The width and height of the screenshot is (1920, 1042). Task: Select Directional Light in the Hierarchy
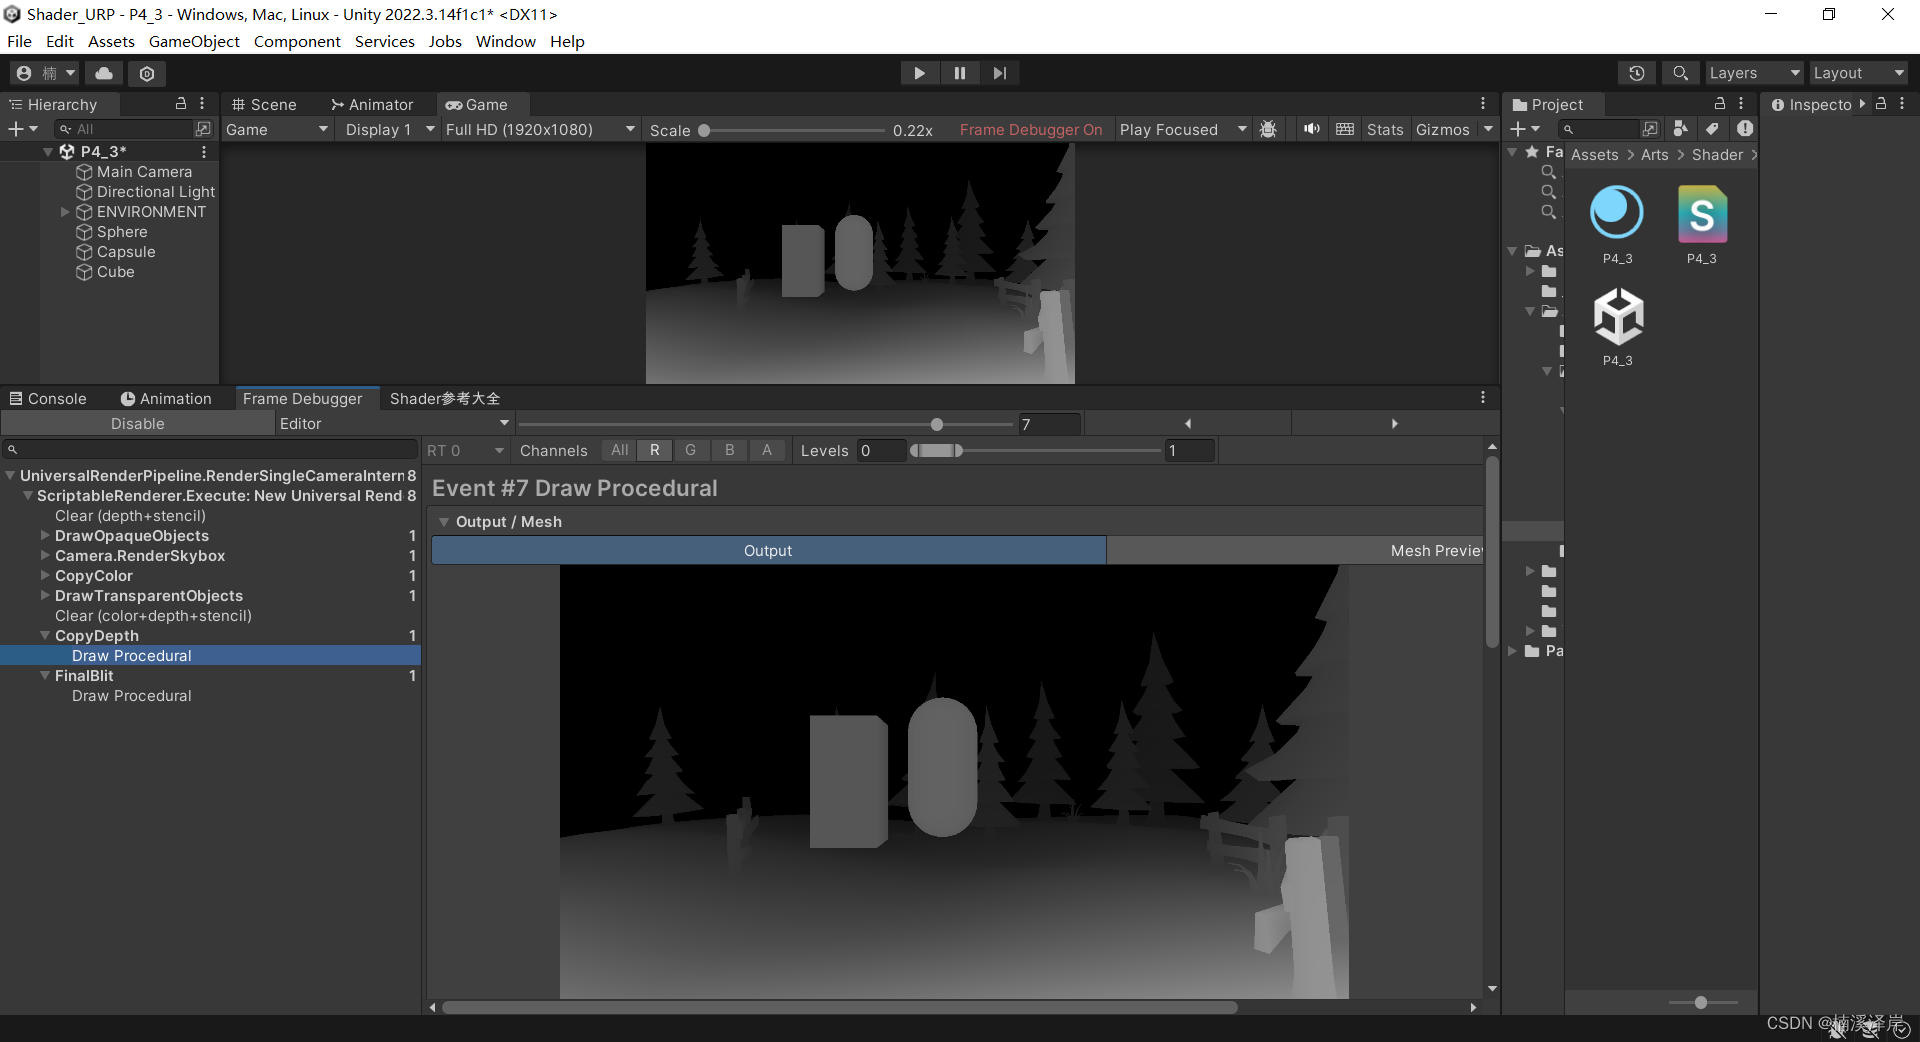point(156,192)
